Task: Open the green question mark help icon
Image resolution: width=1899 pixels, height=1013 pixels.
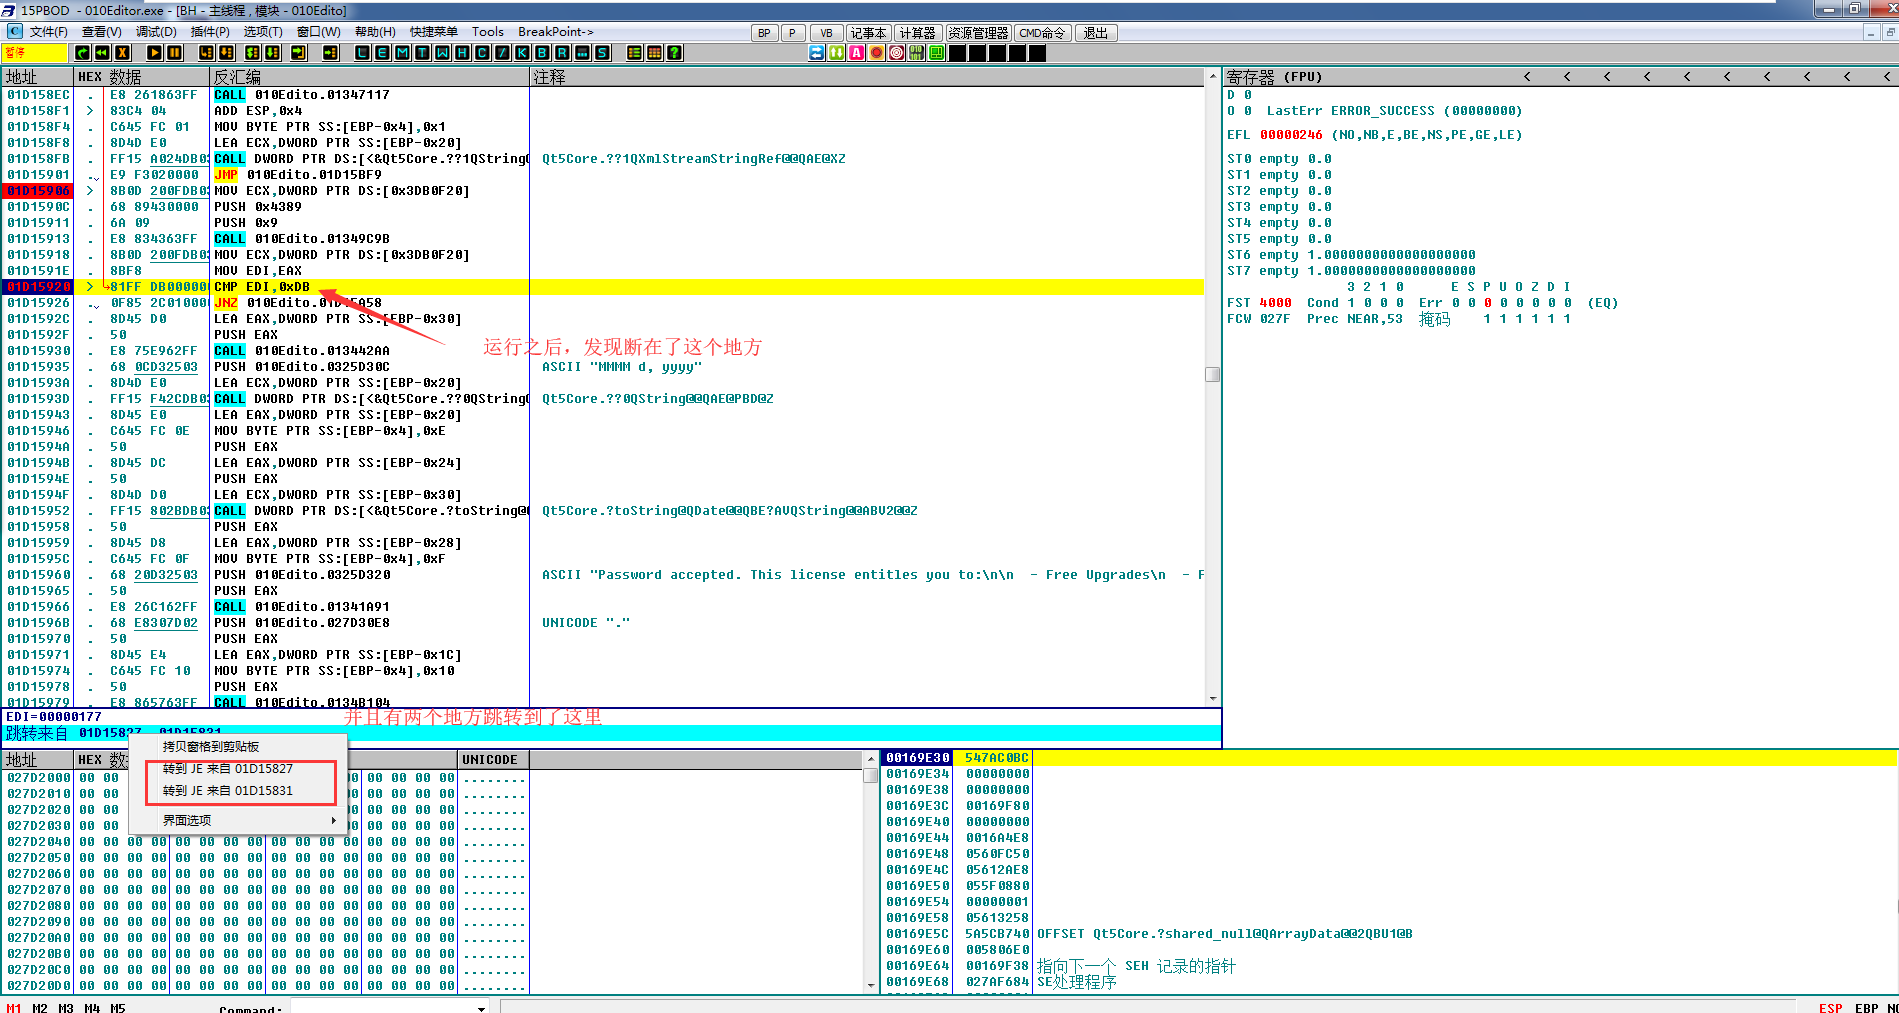Action: (675, 53)
